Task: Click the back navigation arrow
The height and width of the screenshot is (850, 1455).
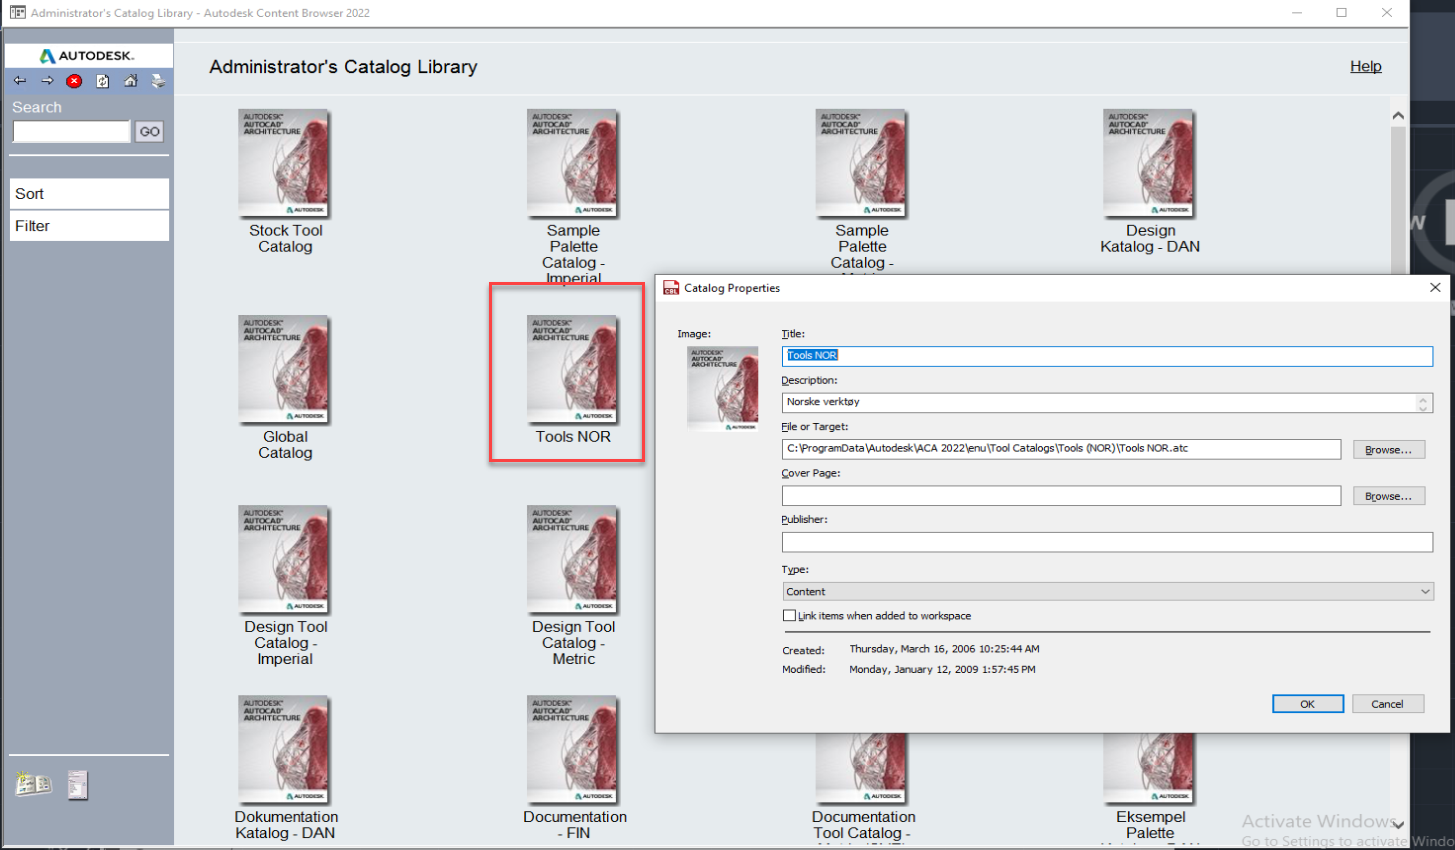Action: pos(20,81)
